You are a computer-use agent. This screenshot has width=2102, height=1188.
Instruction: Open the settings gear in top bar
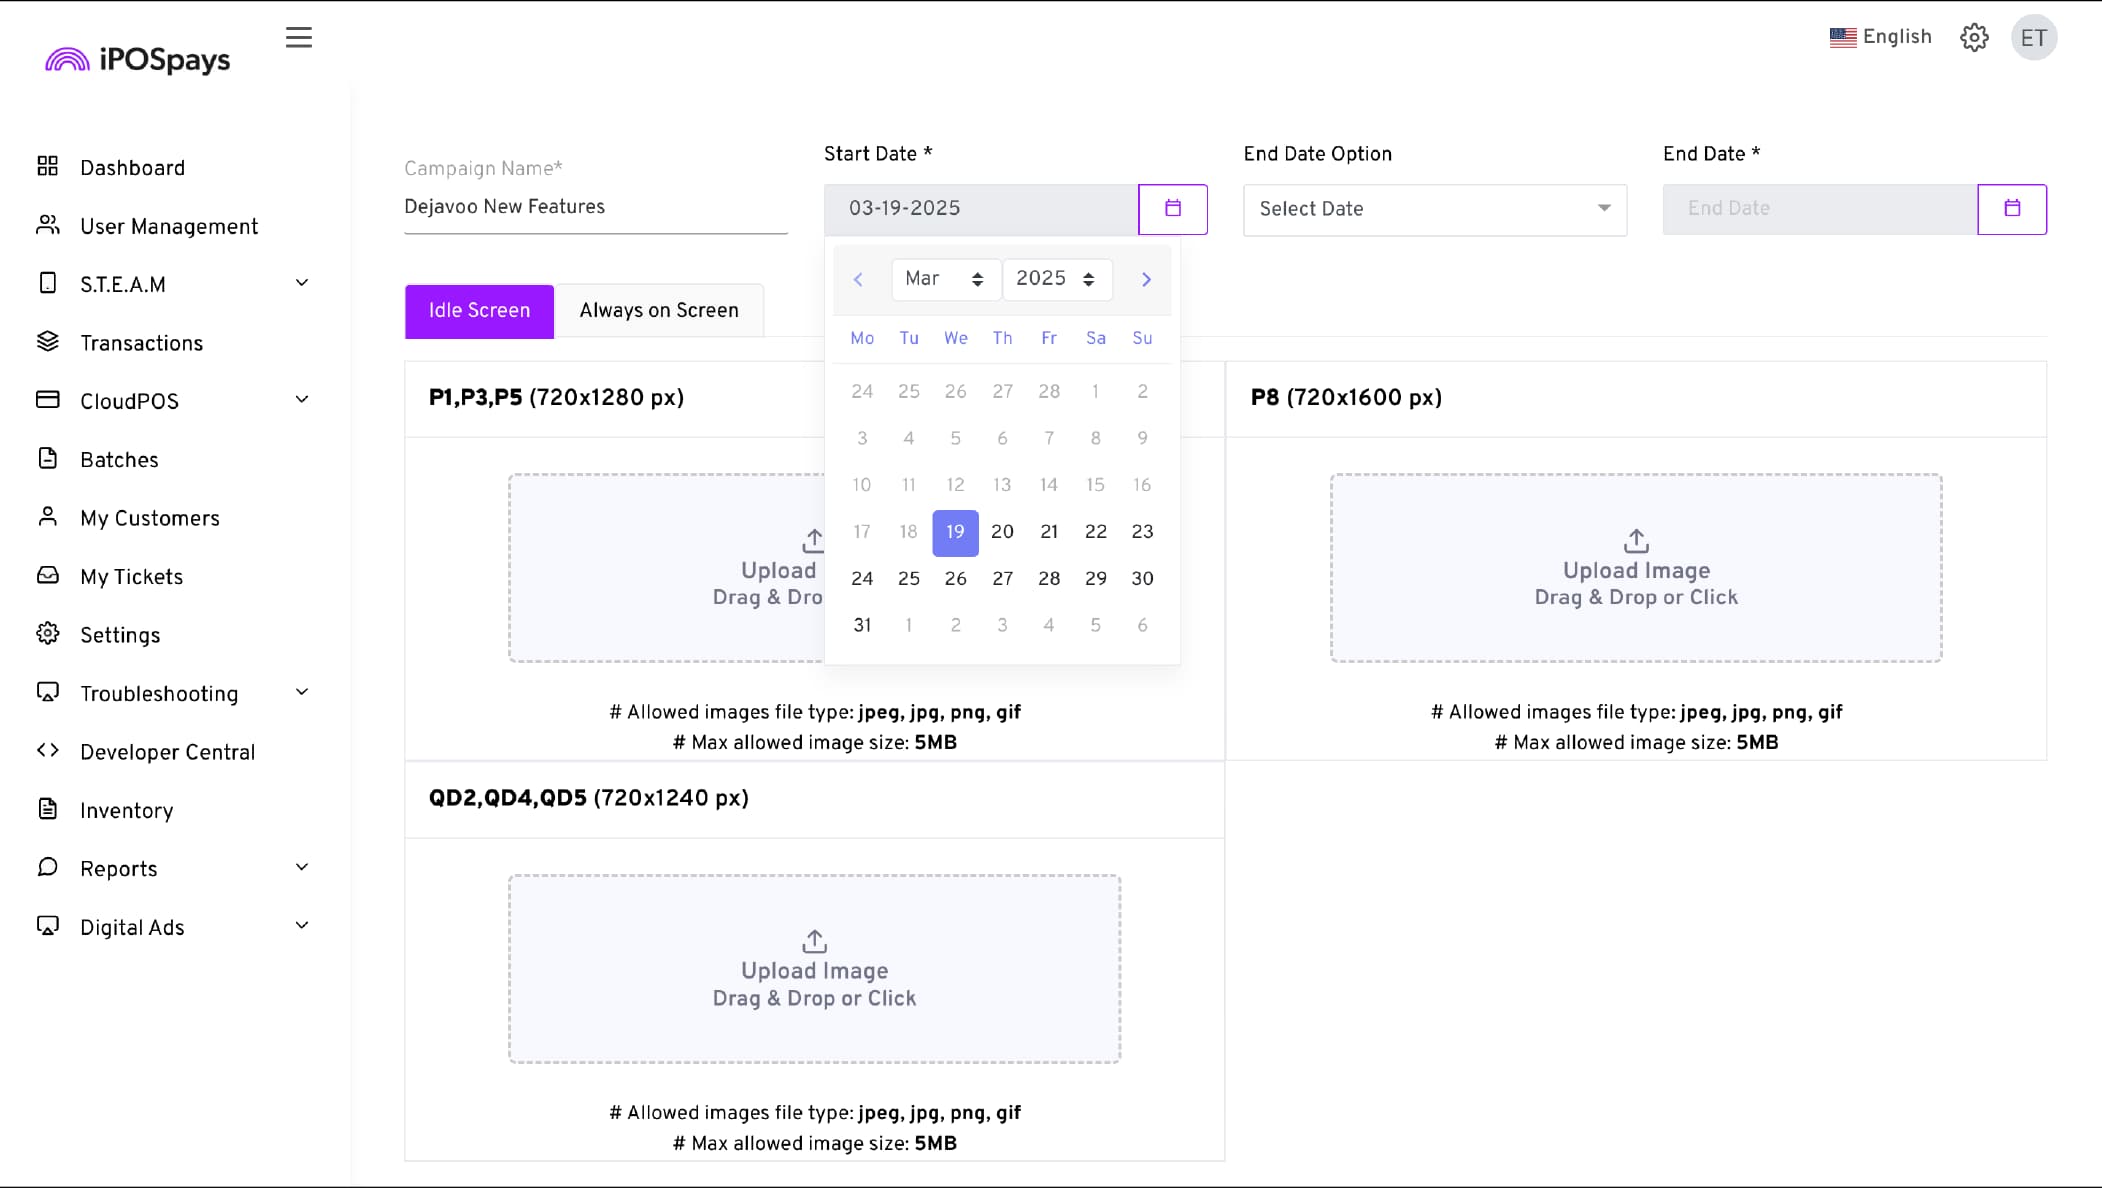tap(1973, 38)
